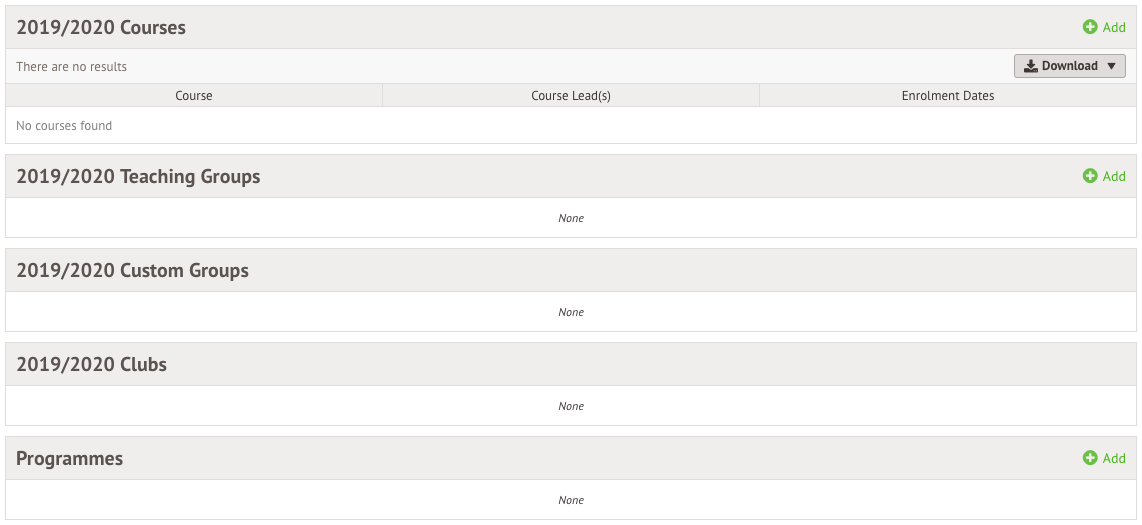This screenshot has width=1142, height=525.
Task: Select the Programmes section heading
Action: pyautogui.click(x=70, y=458)
